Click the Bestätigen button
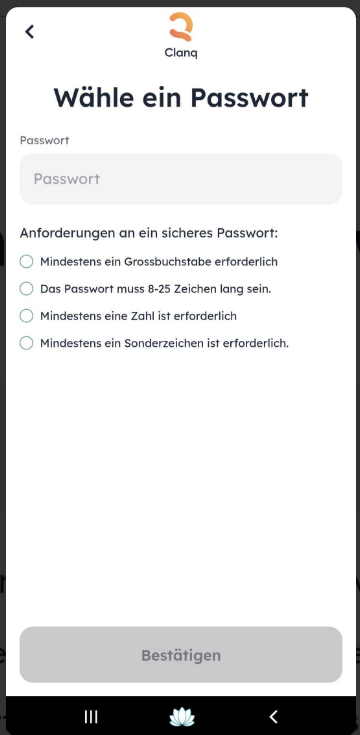Screen dimensions: 360x735 181,654
